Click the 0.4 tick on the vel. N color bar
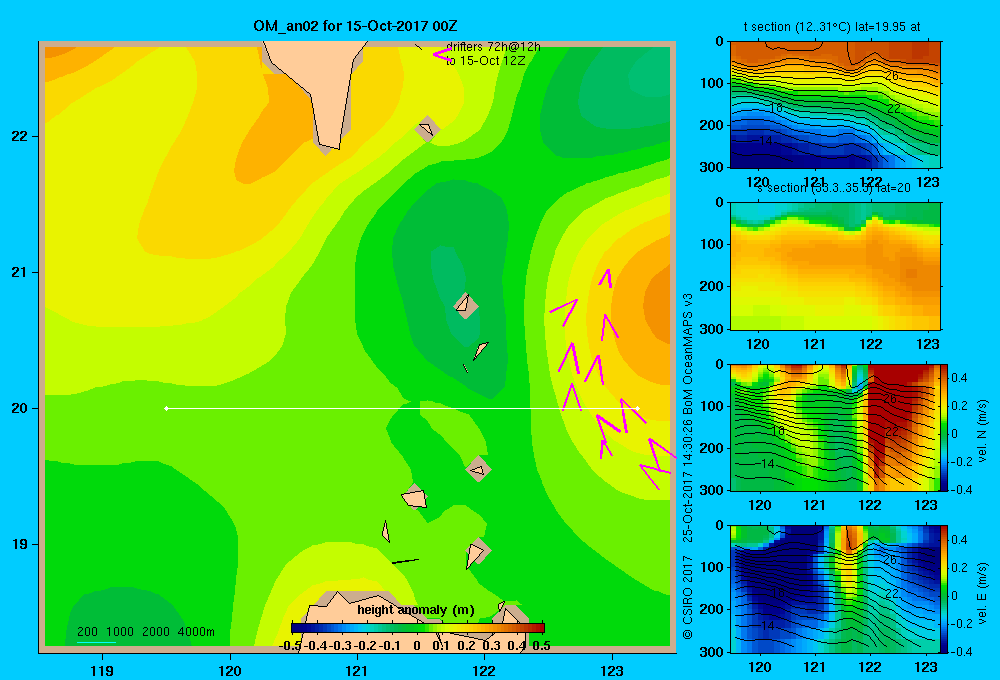 (x=959, y=378)
